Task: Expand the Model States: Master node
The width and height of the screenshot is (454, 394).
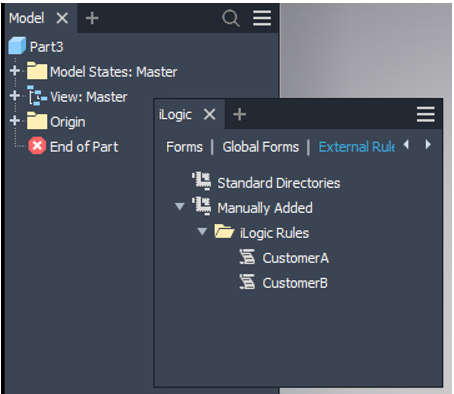Action: coord(15,71)
